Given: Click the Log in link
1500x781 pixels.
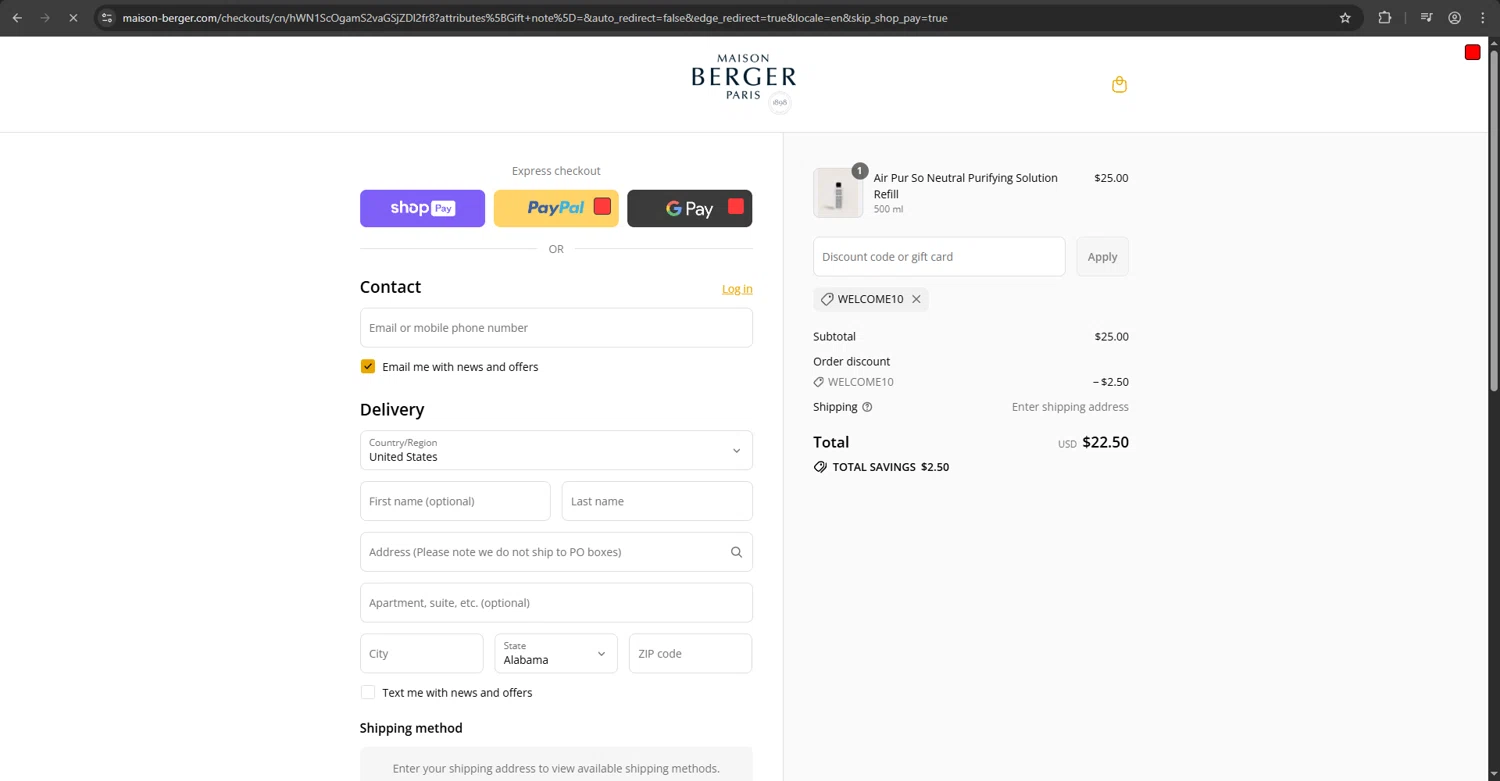Looking at the screenshot, I should click(x=737, y=289).
